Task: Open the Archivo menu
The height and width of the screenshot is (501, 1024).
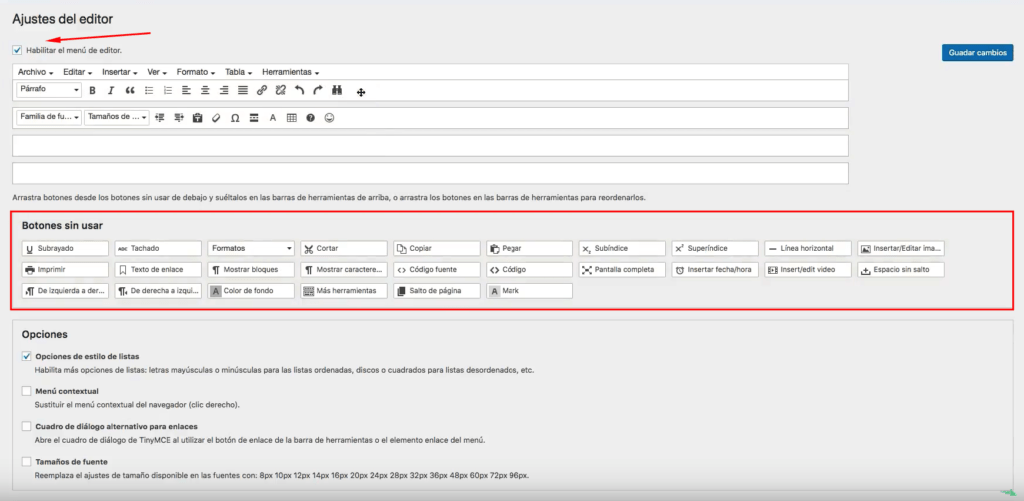Action: pyautogui.click(x=35, y=72)
